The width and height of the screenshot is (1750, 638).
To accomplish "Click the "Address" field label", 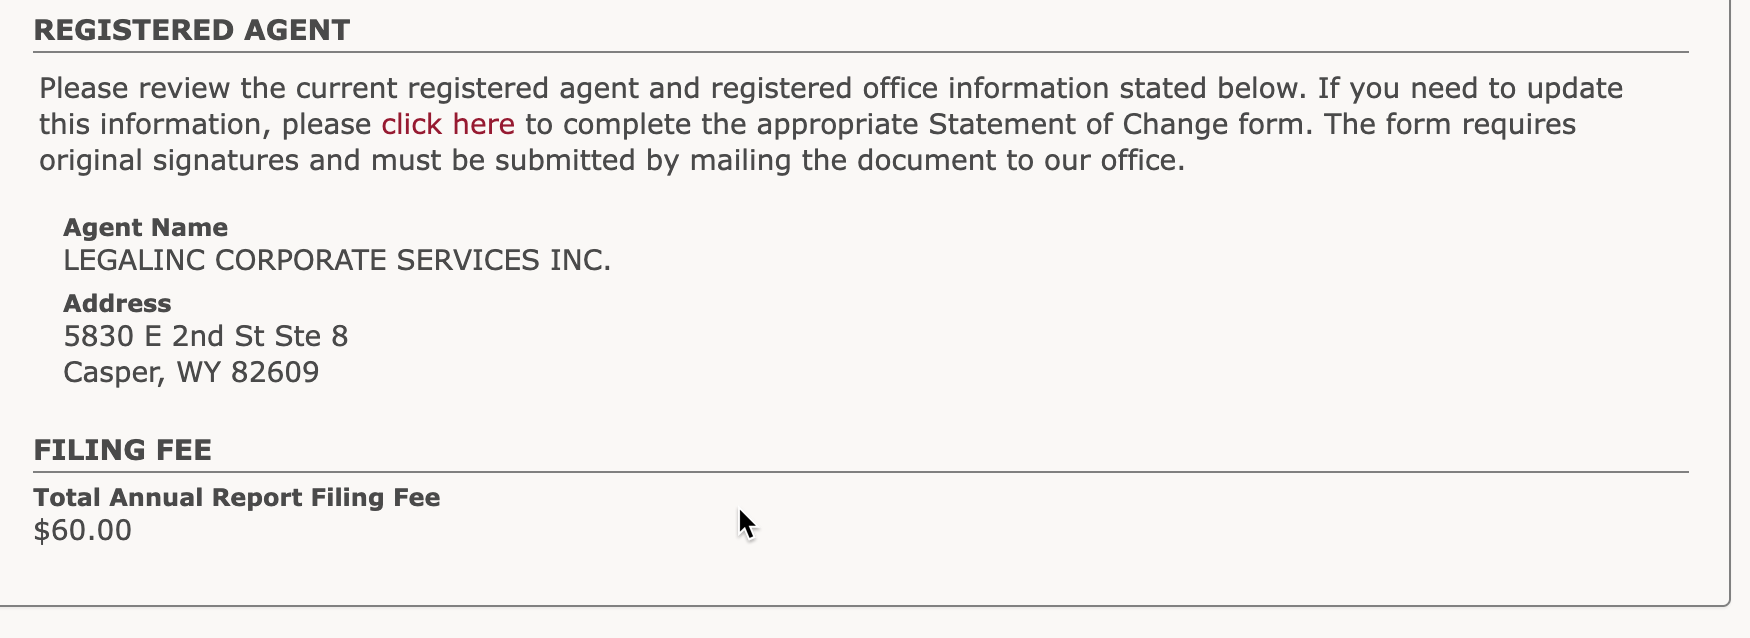I will 117,303.
